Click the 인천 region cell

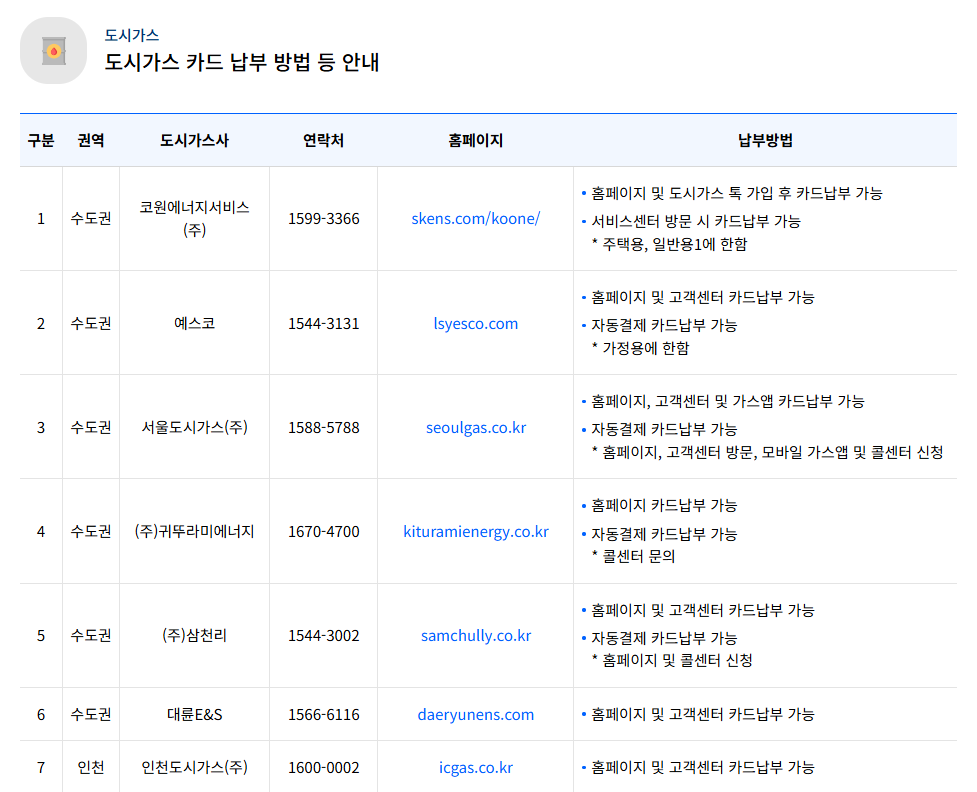coord(91,768)
